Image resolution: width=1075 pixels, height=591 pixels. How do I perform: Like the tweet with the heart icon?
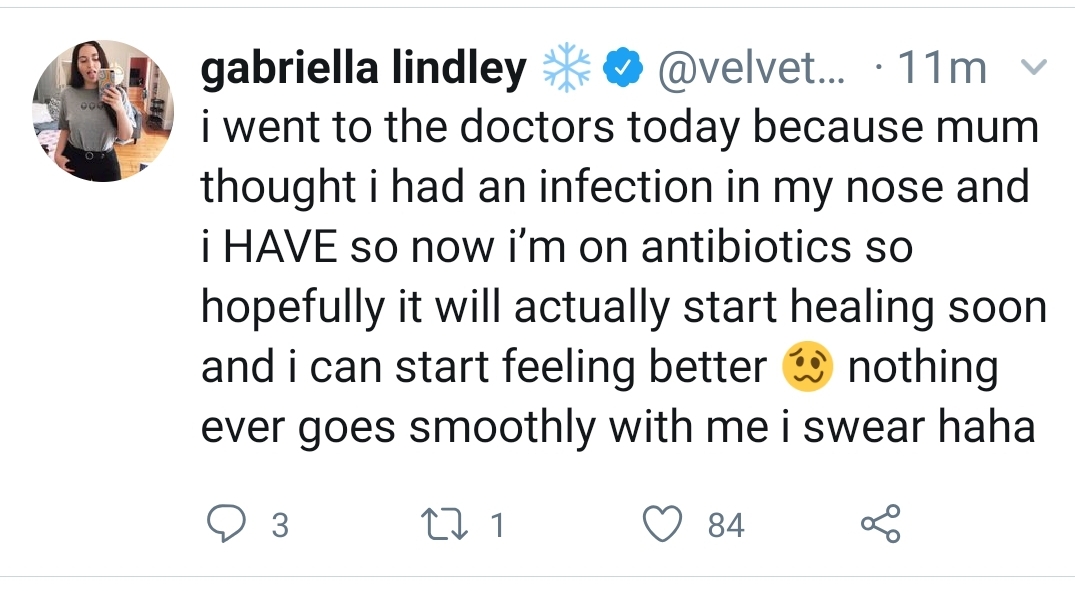[x=662, y=524]
